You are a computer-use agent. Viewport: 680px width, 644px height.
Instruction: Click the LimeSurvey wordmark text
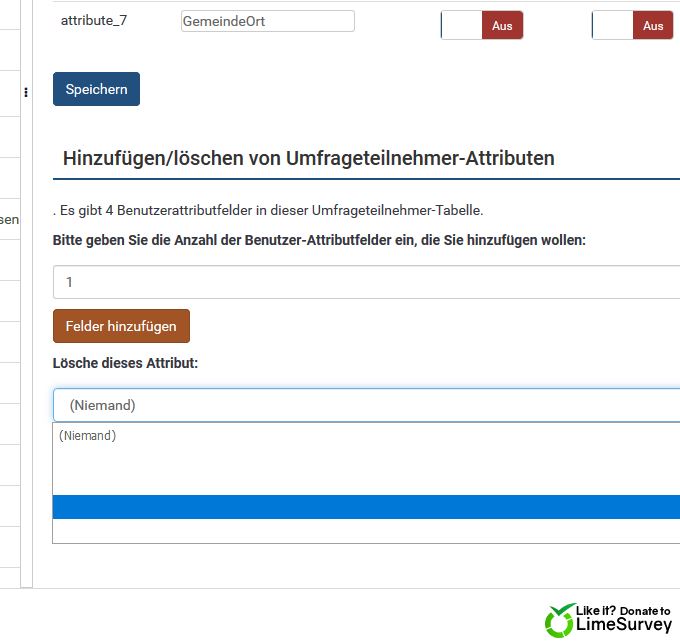click(625, 626)
